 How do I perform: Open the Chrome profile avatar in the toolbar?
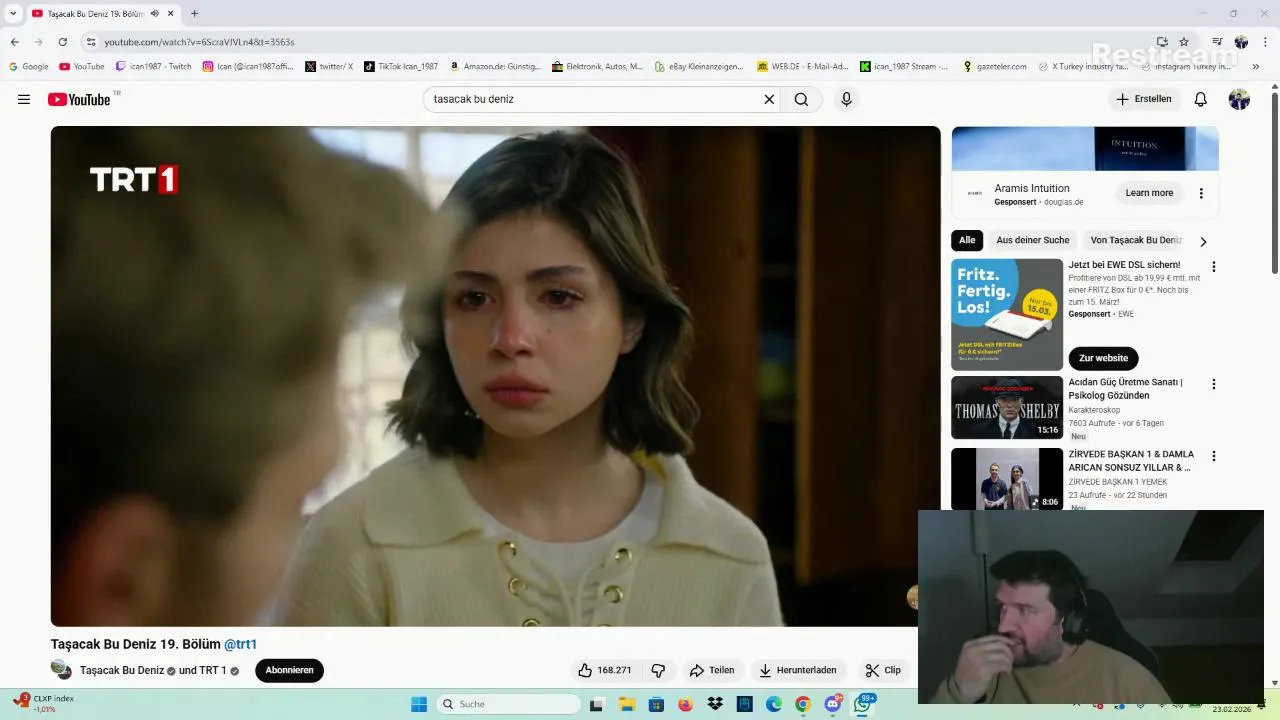(1241, 42)
